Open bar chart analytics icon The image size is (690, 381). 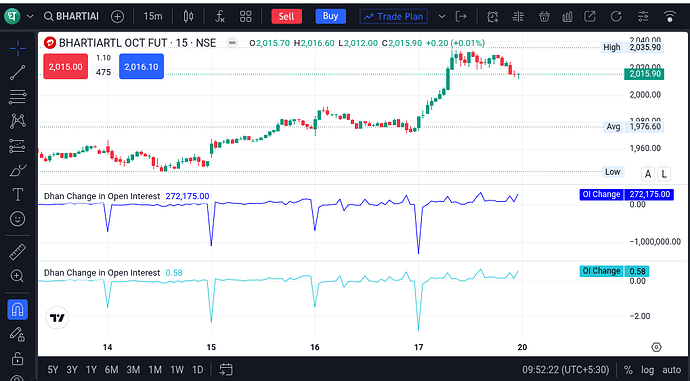[x=567, y=17]
